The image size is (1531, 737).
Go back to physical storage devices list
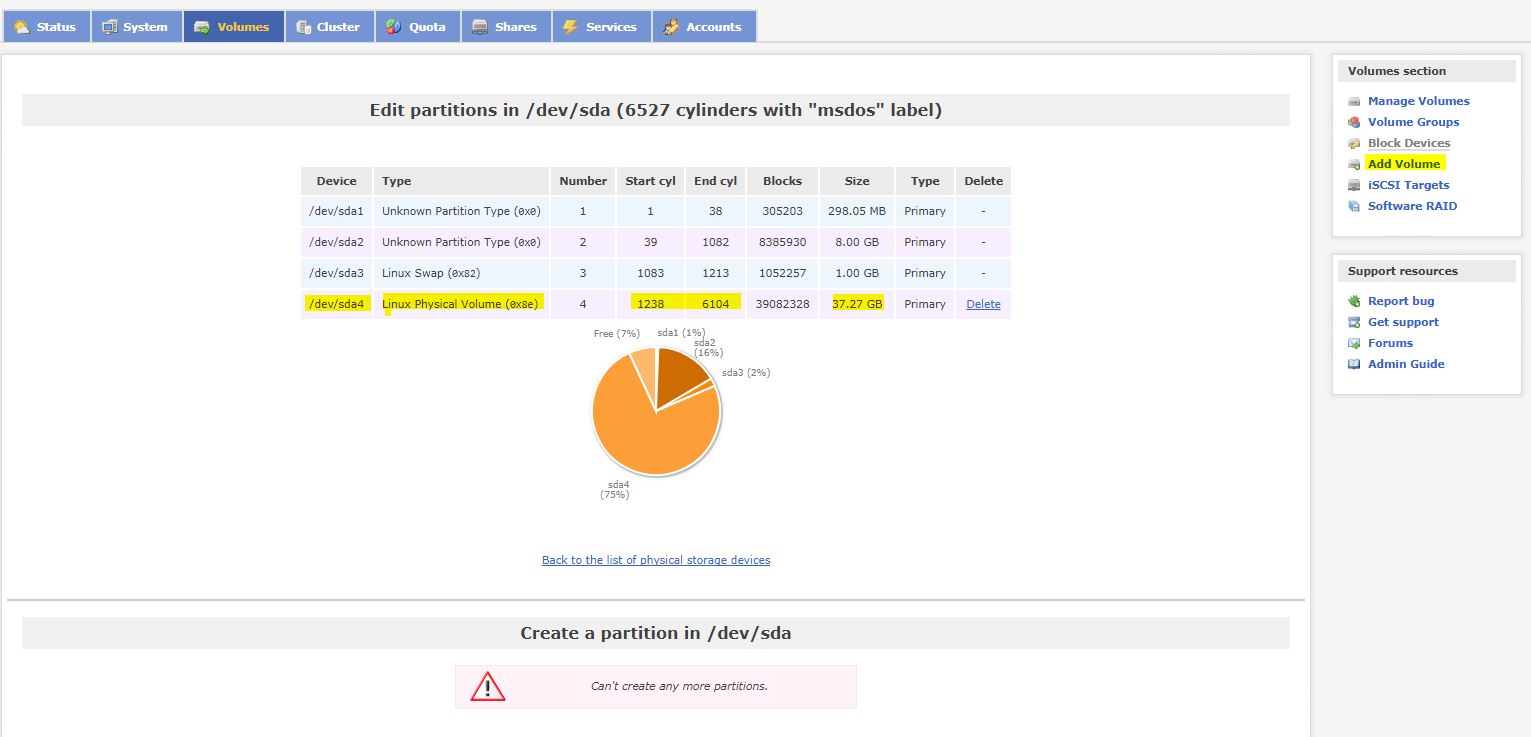pyautogui.click(x=656, y=560)
